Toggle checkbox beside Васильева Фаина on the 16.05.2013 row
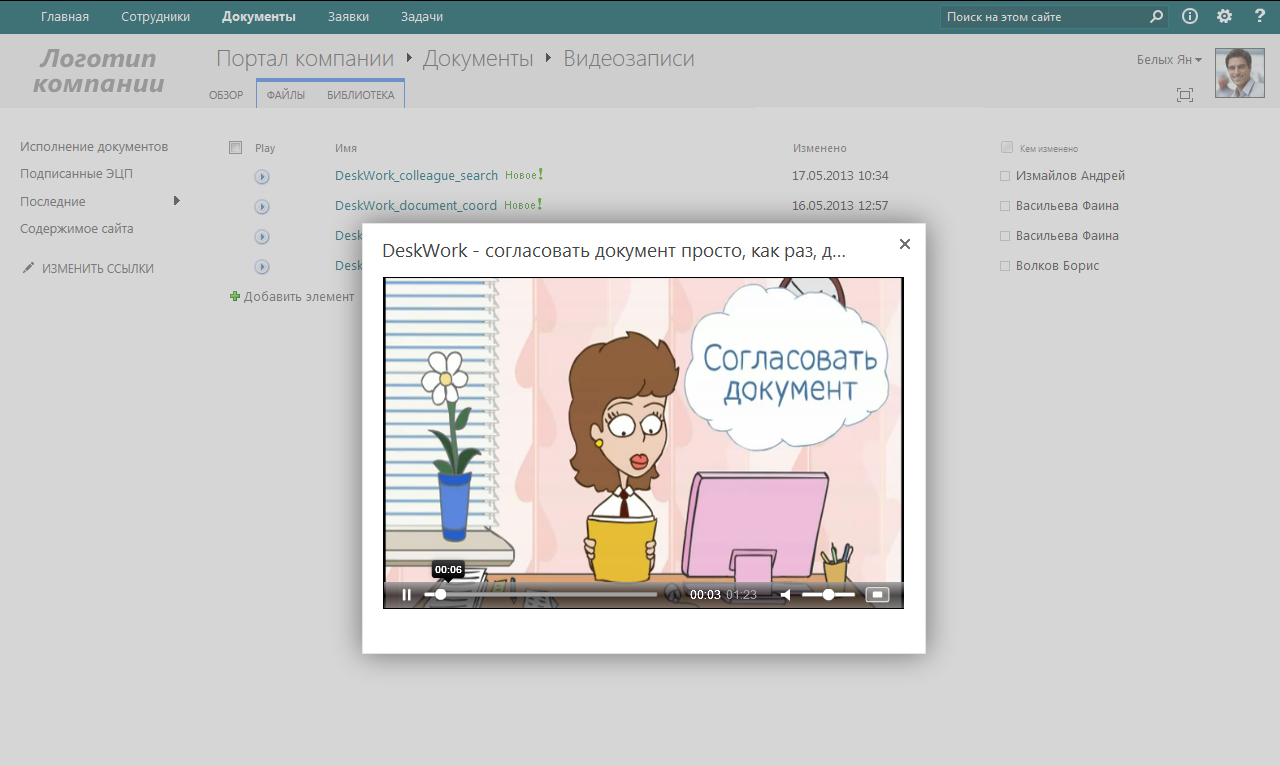 pos(1005,207)
